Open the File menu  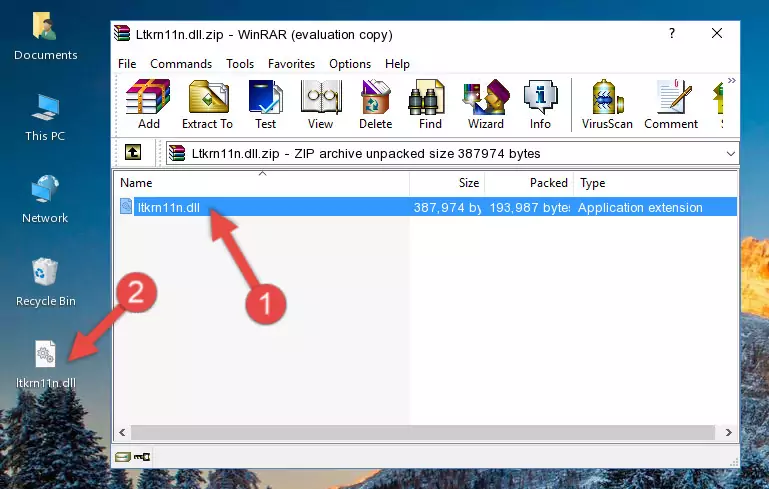(127, 64)
